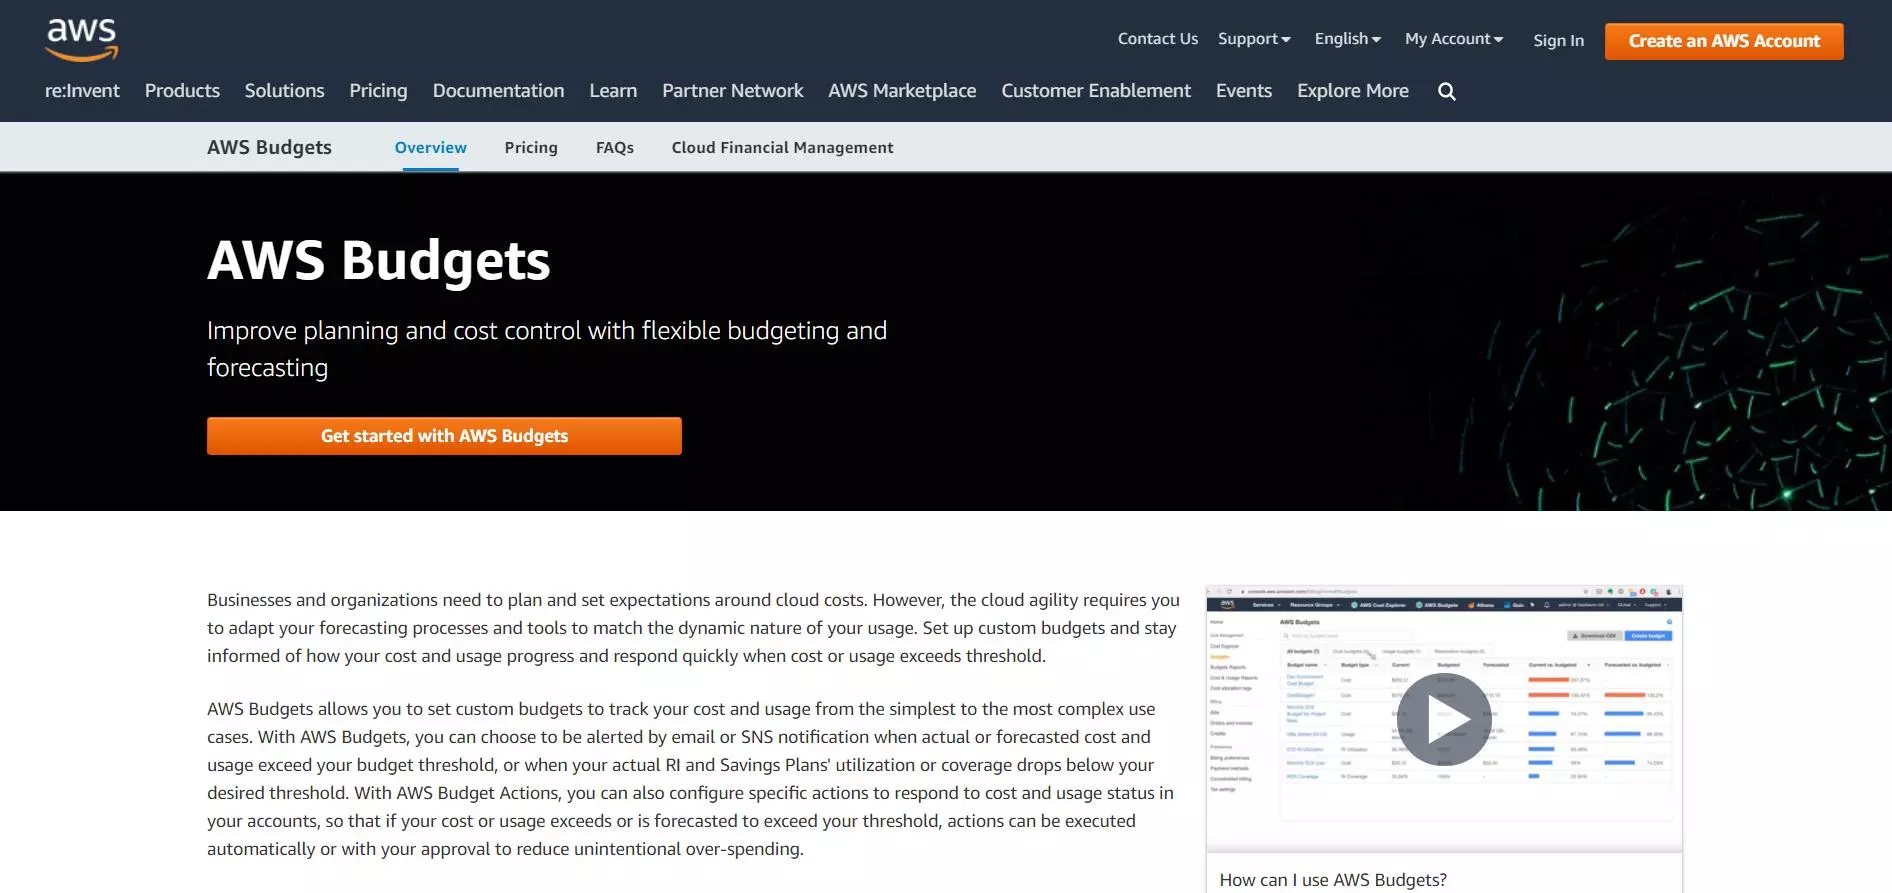
Task: Click Sign In link
Action: (x=1558, y=41)
